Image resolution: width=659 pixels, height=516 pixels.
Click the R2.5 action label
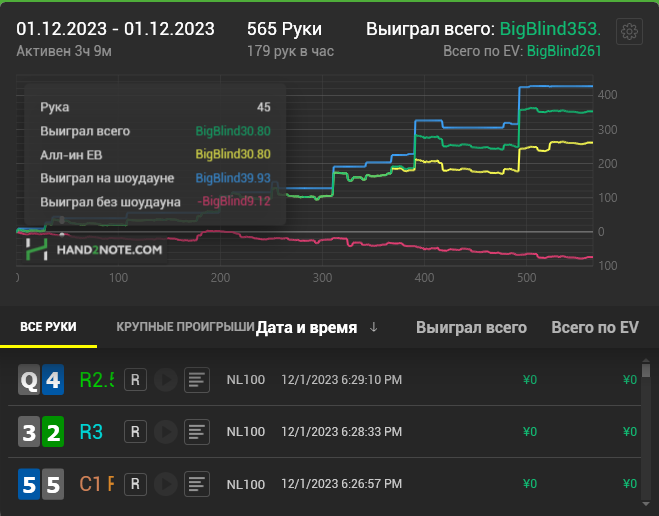(97, 380)
